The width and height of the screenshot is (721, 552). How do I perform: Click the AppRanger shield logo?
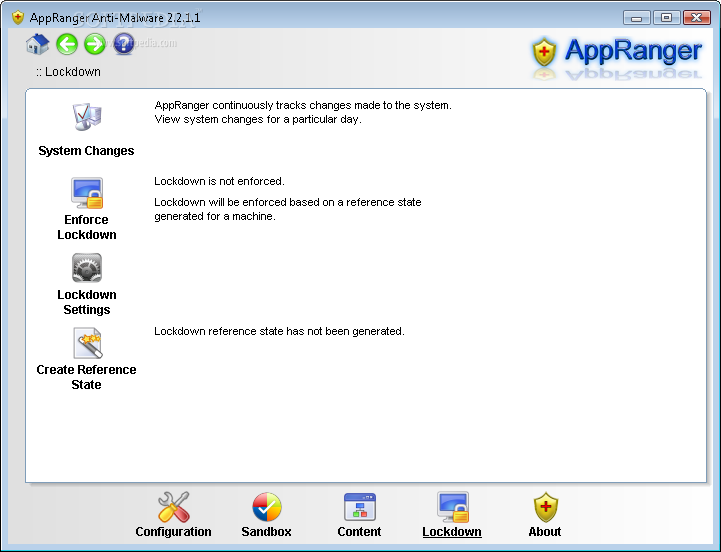(x=544, y=52)
